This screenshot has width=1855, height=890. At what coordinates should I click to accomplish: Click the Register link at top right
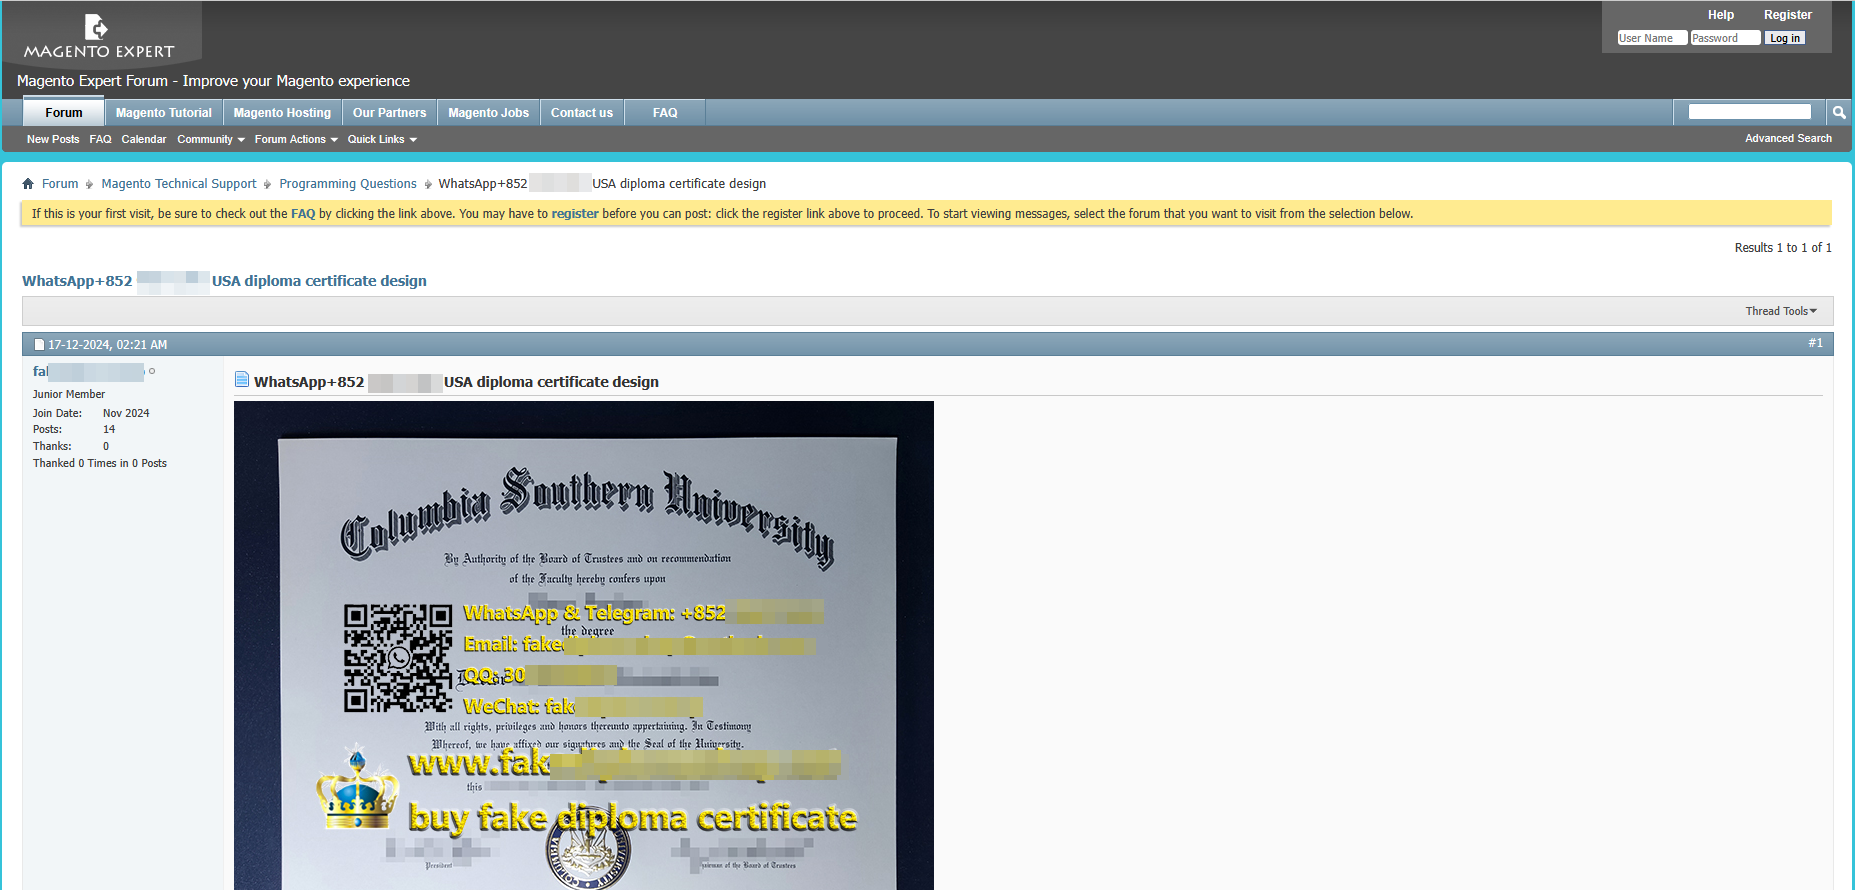(1788, 15)
